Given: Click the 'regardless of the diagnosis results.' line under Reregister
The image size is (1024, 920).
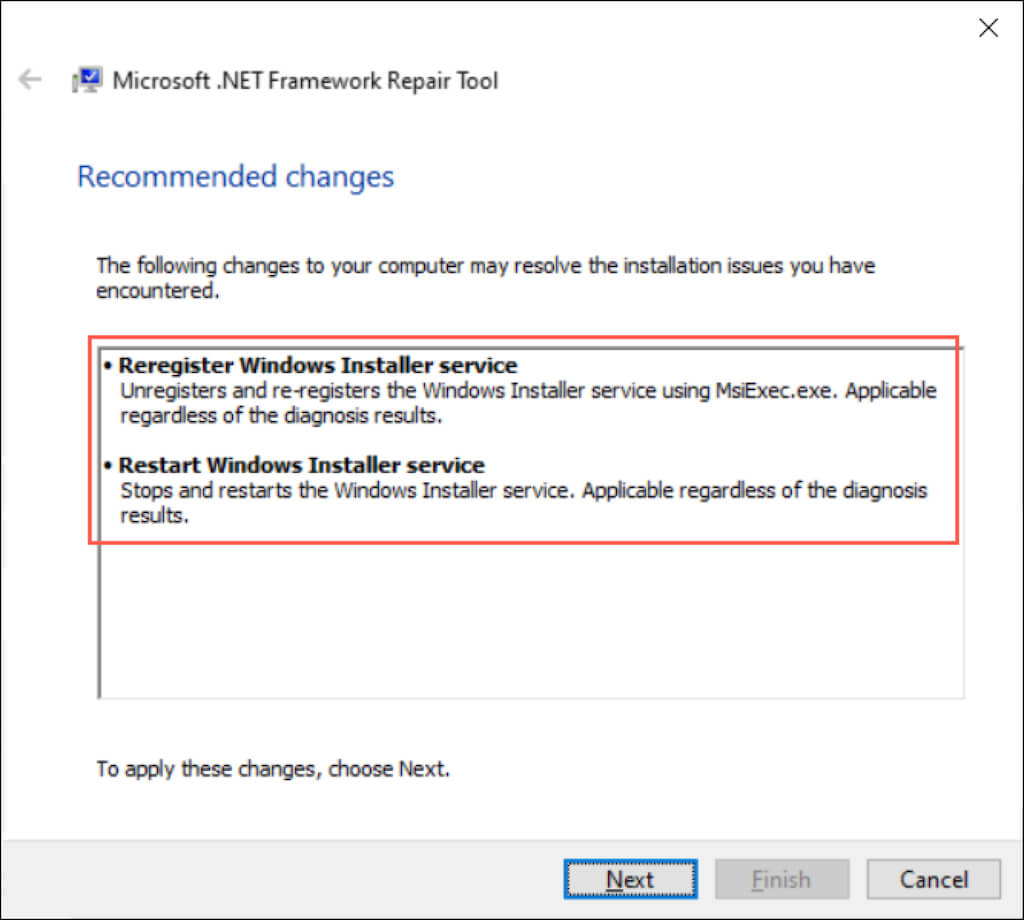Looking at the screenshot, I should pyautogui.click(x=280, y=415).
